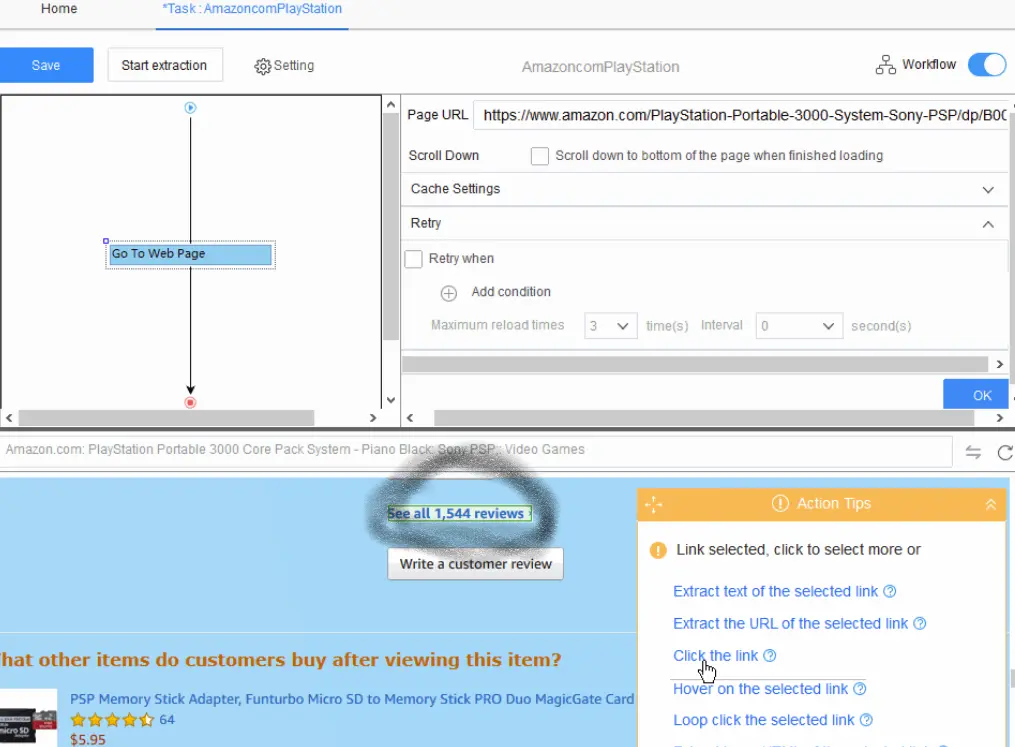The width and height of the screenshot is (1015, 747).
Task: Switch to the Home tab
Action: pos(58,9)
